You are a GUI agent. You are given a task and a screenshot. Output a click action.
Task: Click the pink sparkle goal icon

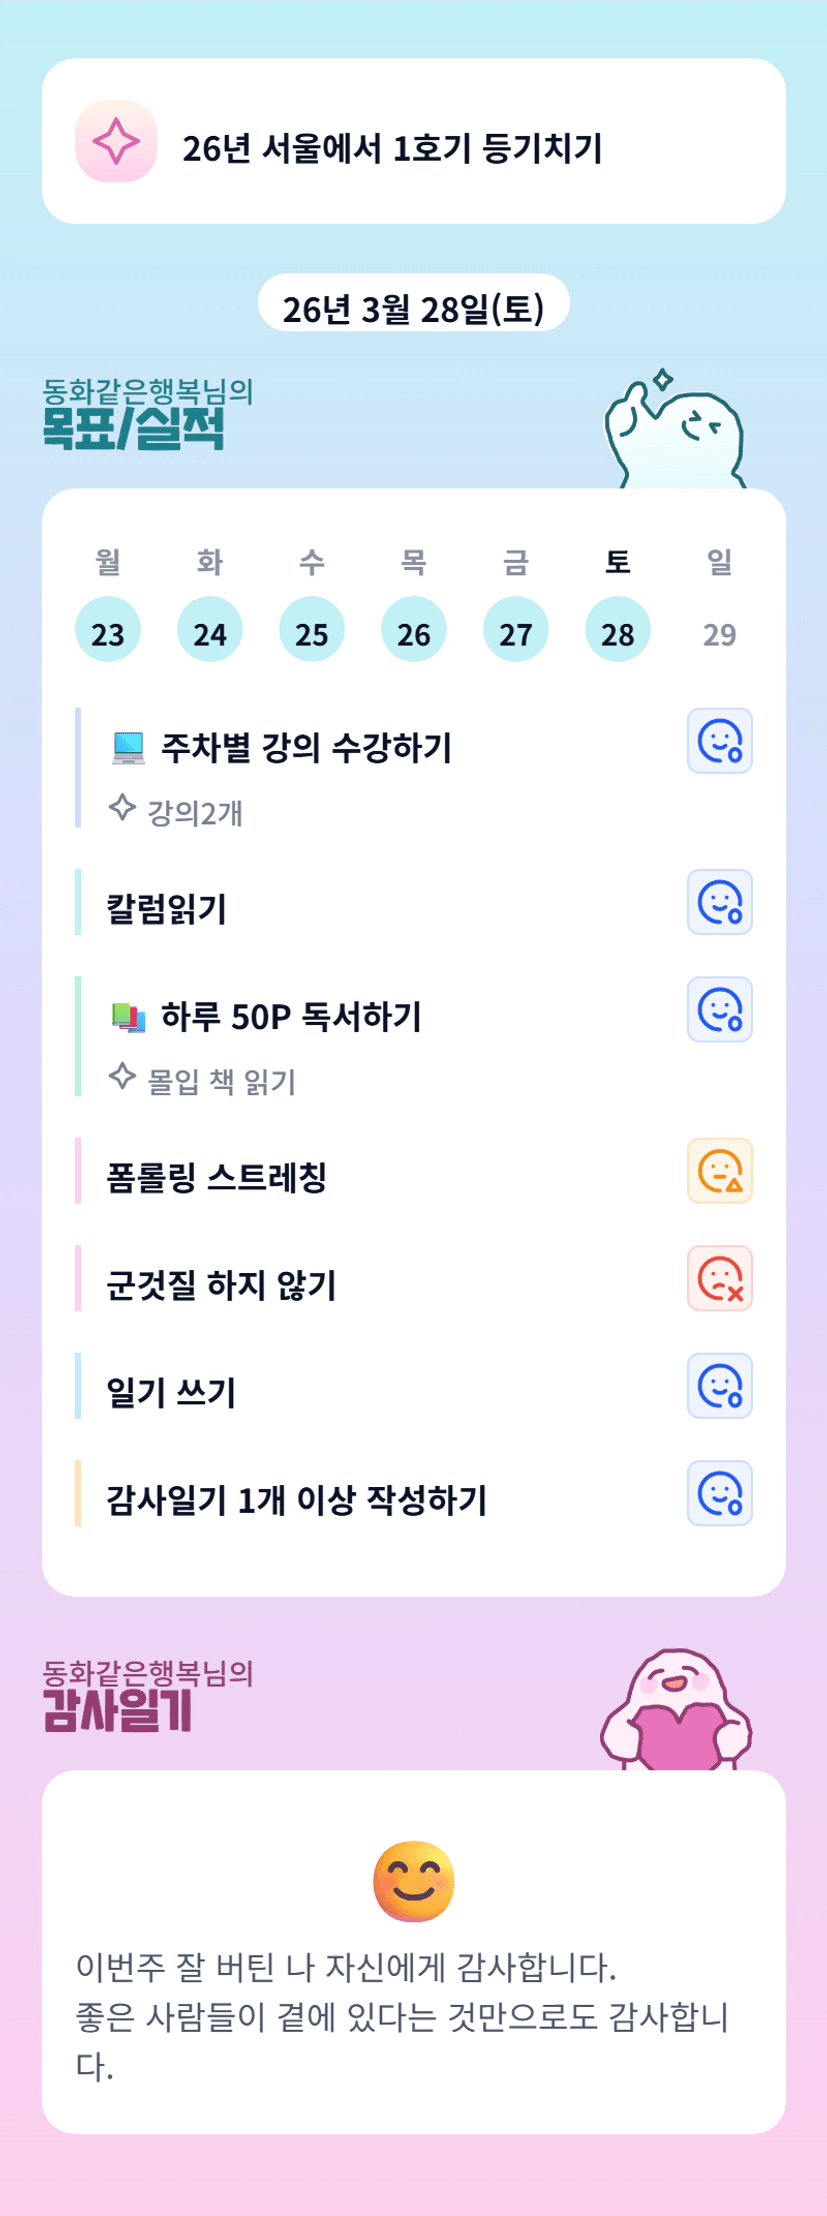[116, 142]
